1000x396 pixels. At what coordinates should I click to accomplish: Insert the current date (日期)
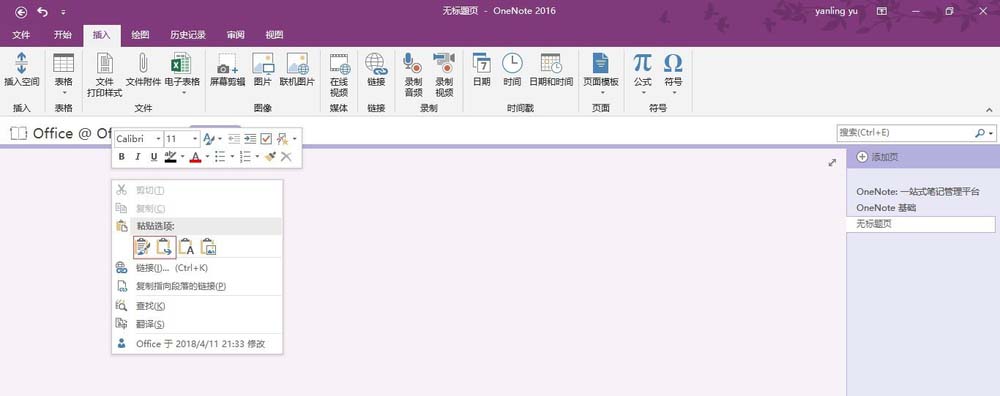tap(482, 70)
